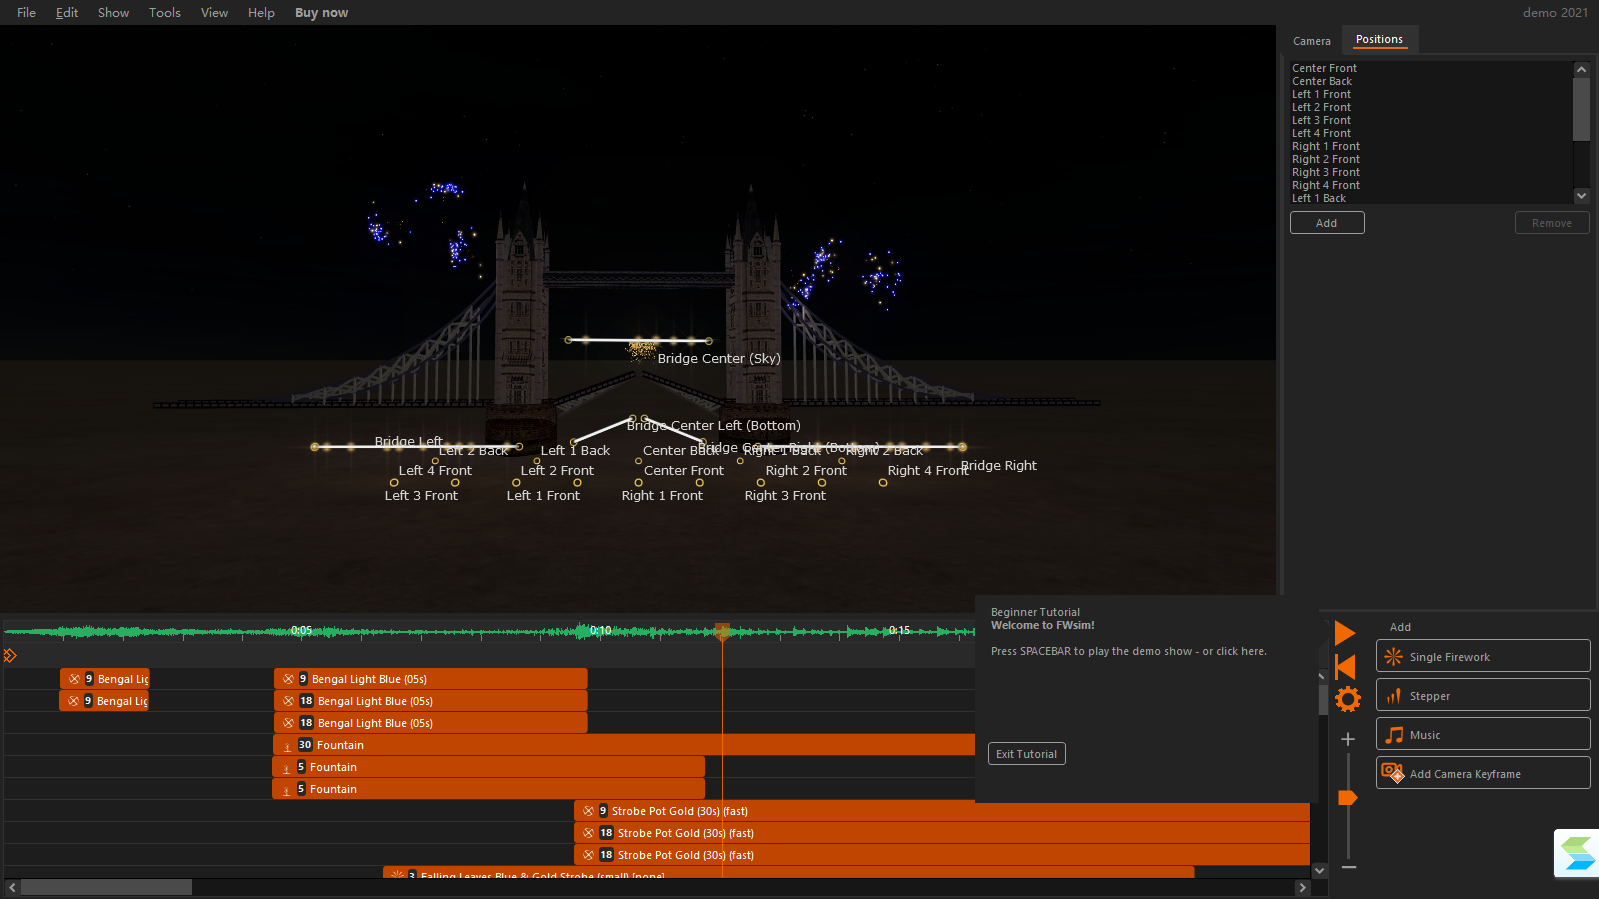Screen dimensions: 1599x899
Task: Click the 'Bridge Right' position label in the scene
Action: (998, 465)
